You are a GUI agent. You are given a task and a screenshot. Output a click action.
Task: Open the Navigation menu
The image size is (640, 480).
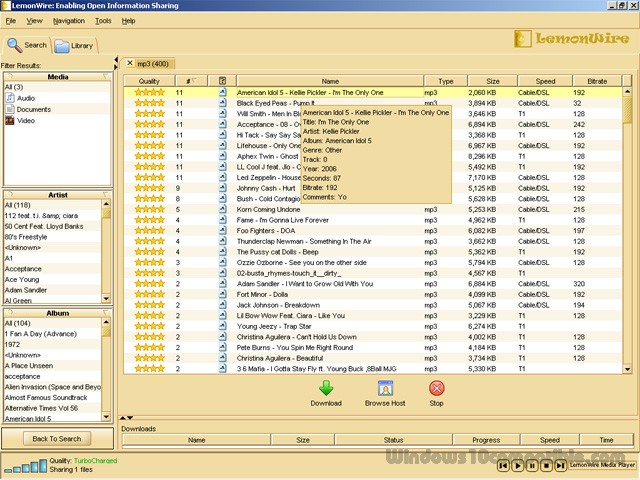click(69, 21)
